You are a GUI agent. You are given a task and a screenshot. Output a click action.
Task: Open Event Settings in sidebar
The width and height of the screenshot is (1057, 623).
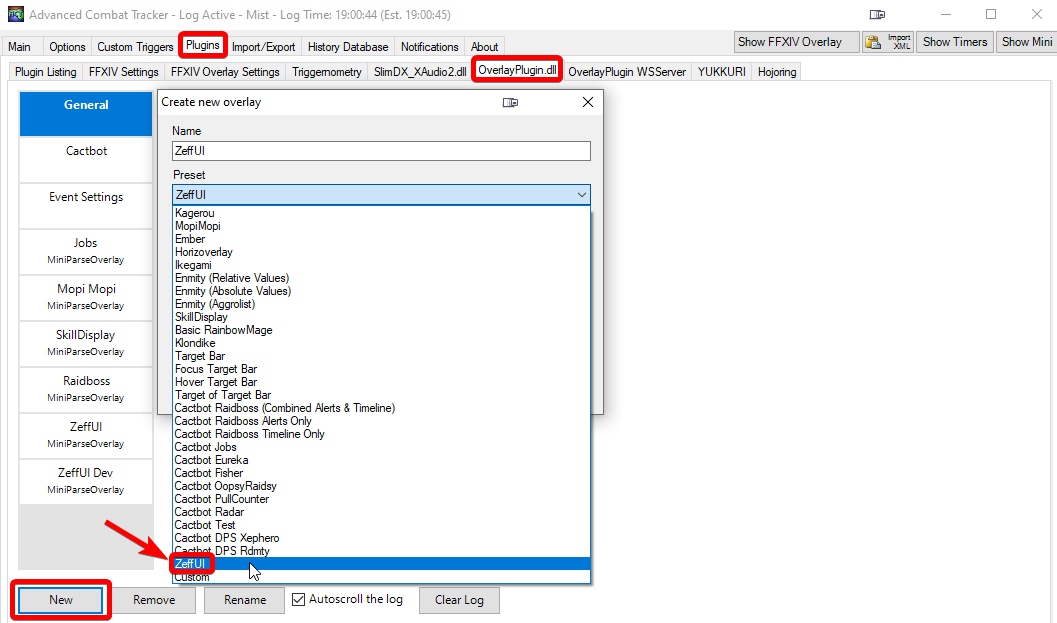(86, 205)
